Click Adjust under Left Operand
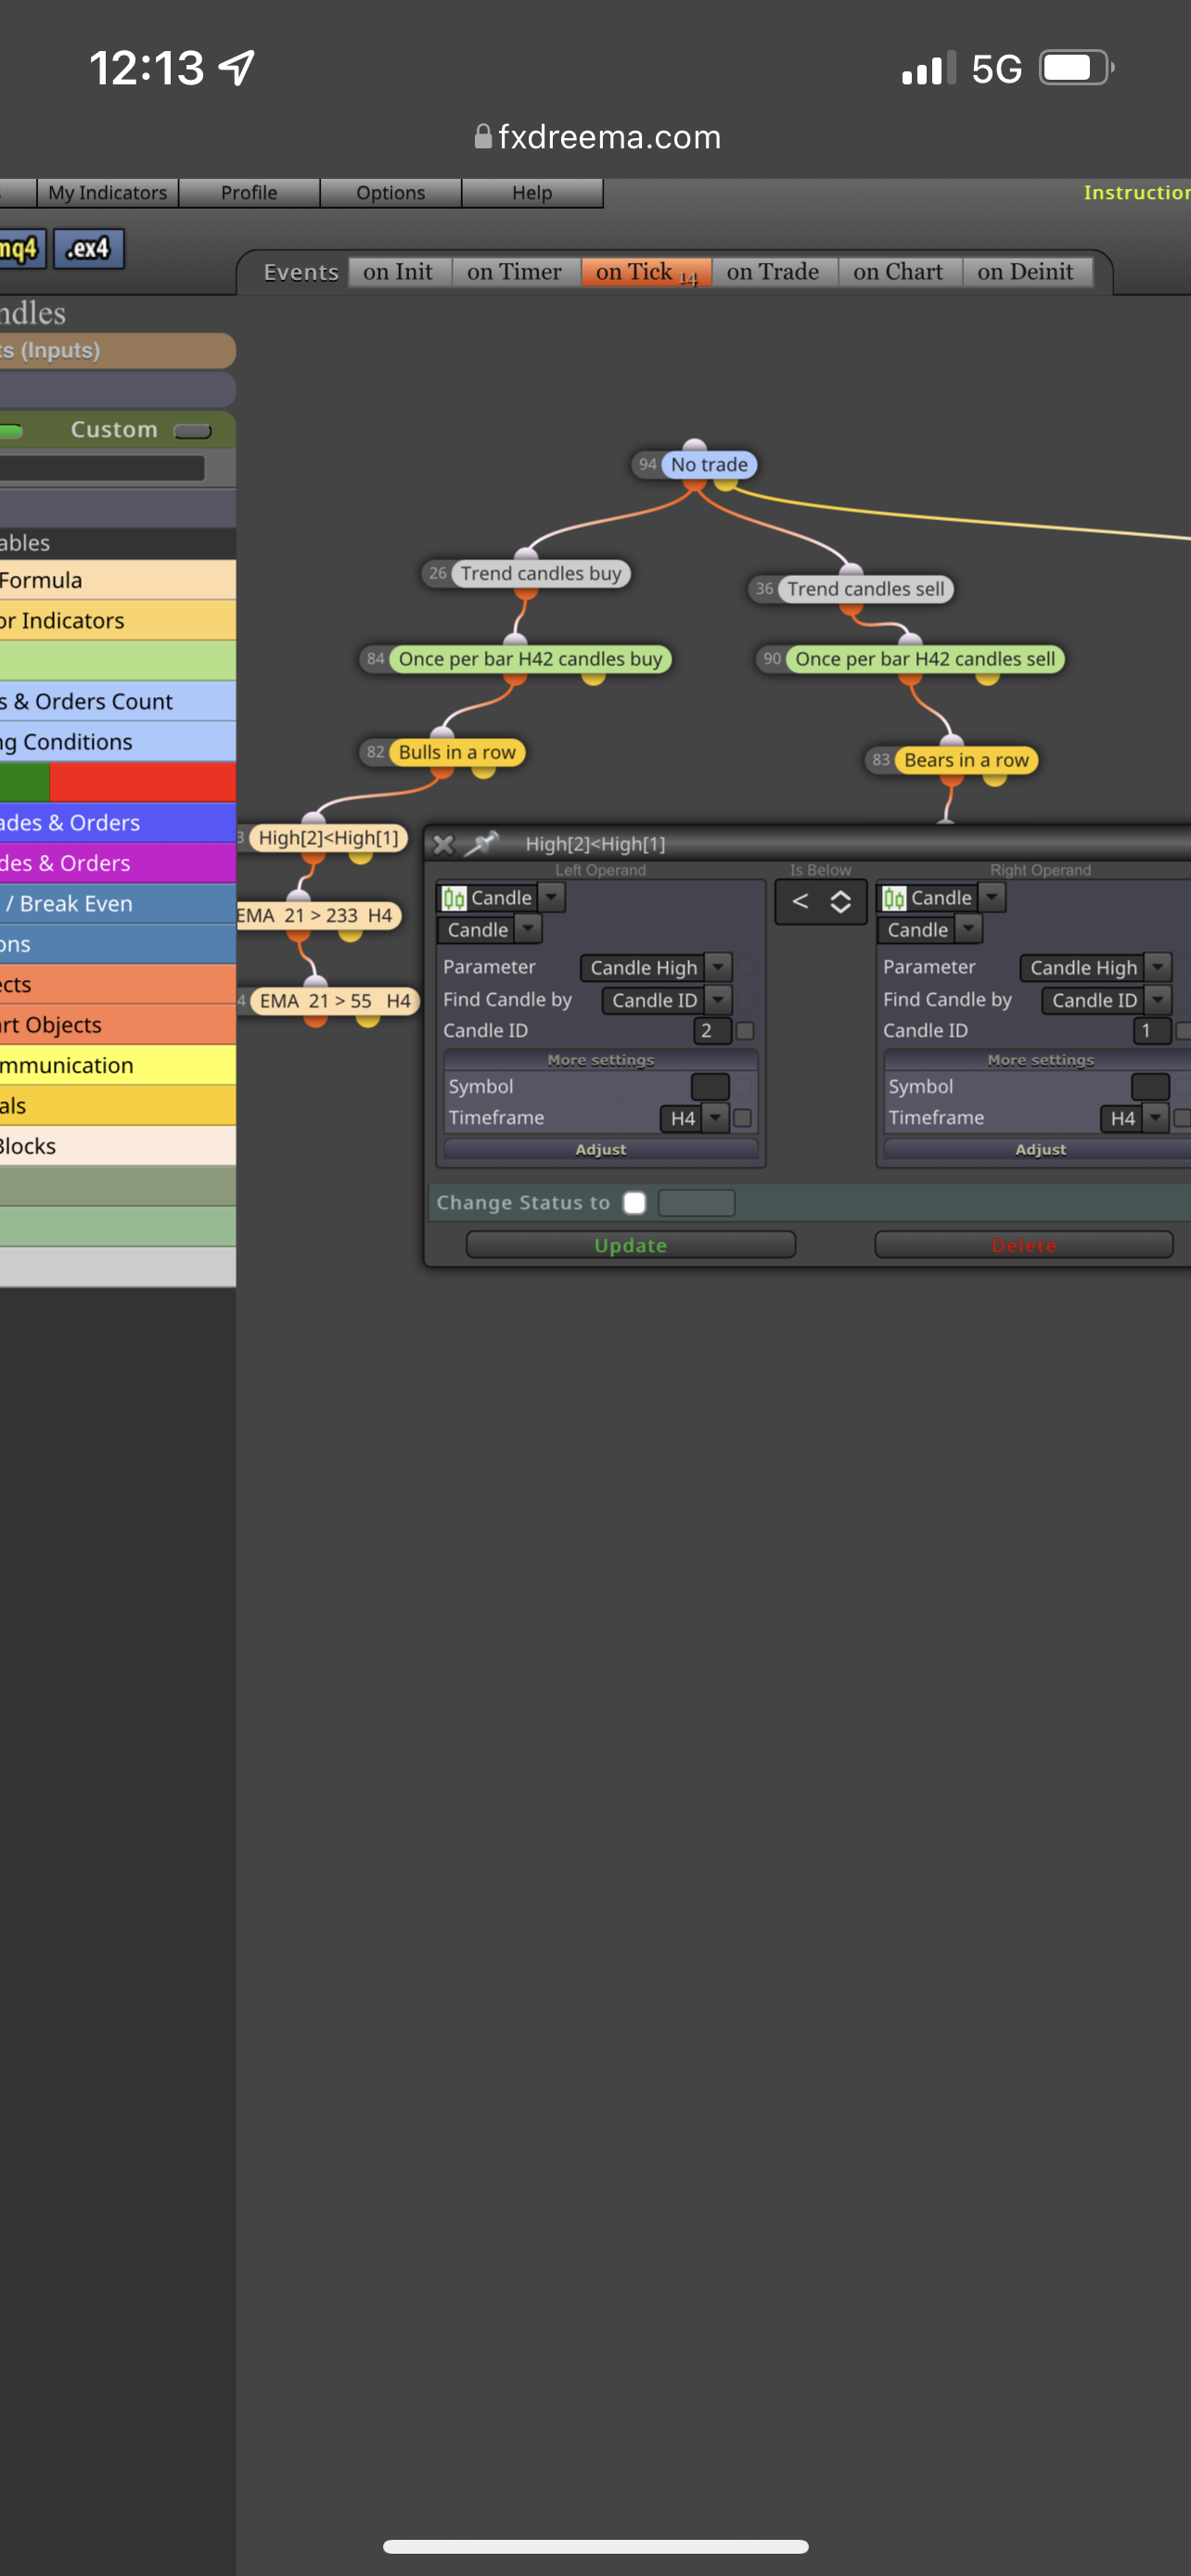 tap(601, 1150)
